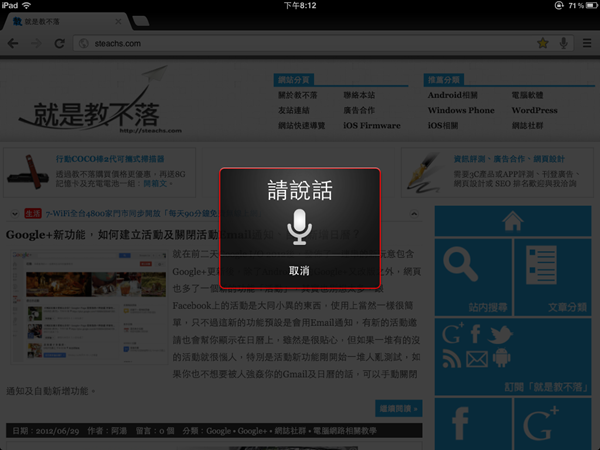Open 行動COCO棒2代可攜式掃描器 promo link
The height and width of the screenshot is (450, 600).
pyautogui.click(x=110, y=159)
